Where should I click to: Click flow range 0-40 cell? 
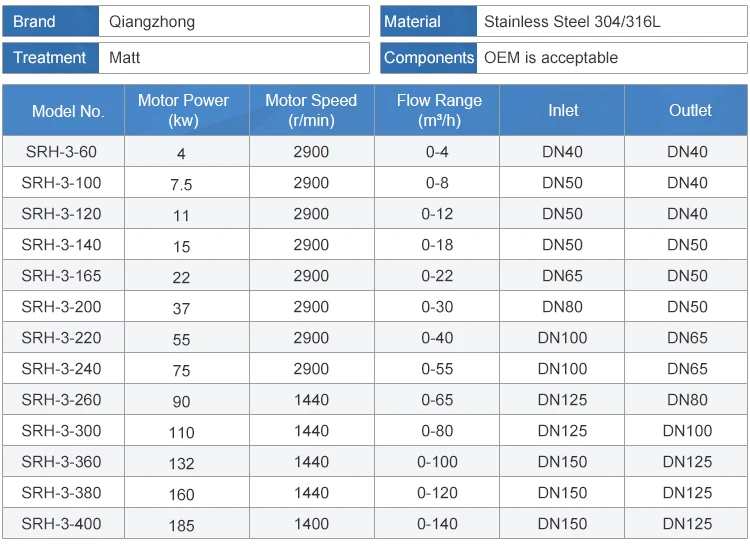point(437,338)
